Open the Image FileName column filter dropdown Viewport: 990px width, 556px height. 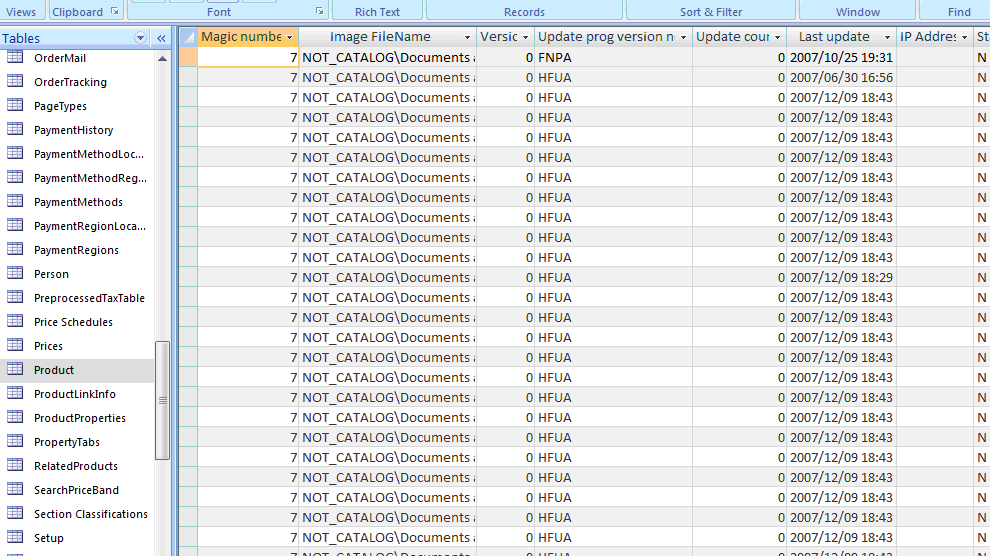pyautogui.click(x=467, y=37)
